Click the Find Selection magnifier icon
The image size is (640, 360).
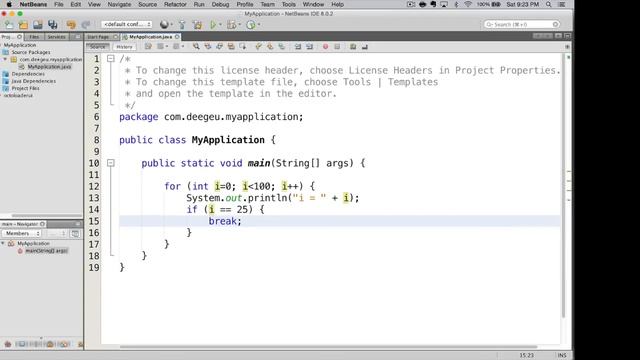pyautogui.click(x=196, y=47)
